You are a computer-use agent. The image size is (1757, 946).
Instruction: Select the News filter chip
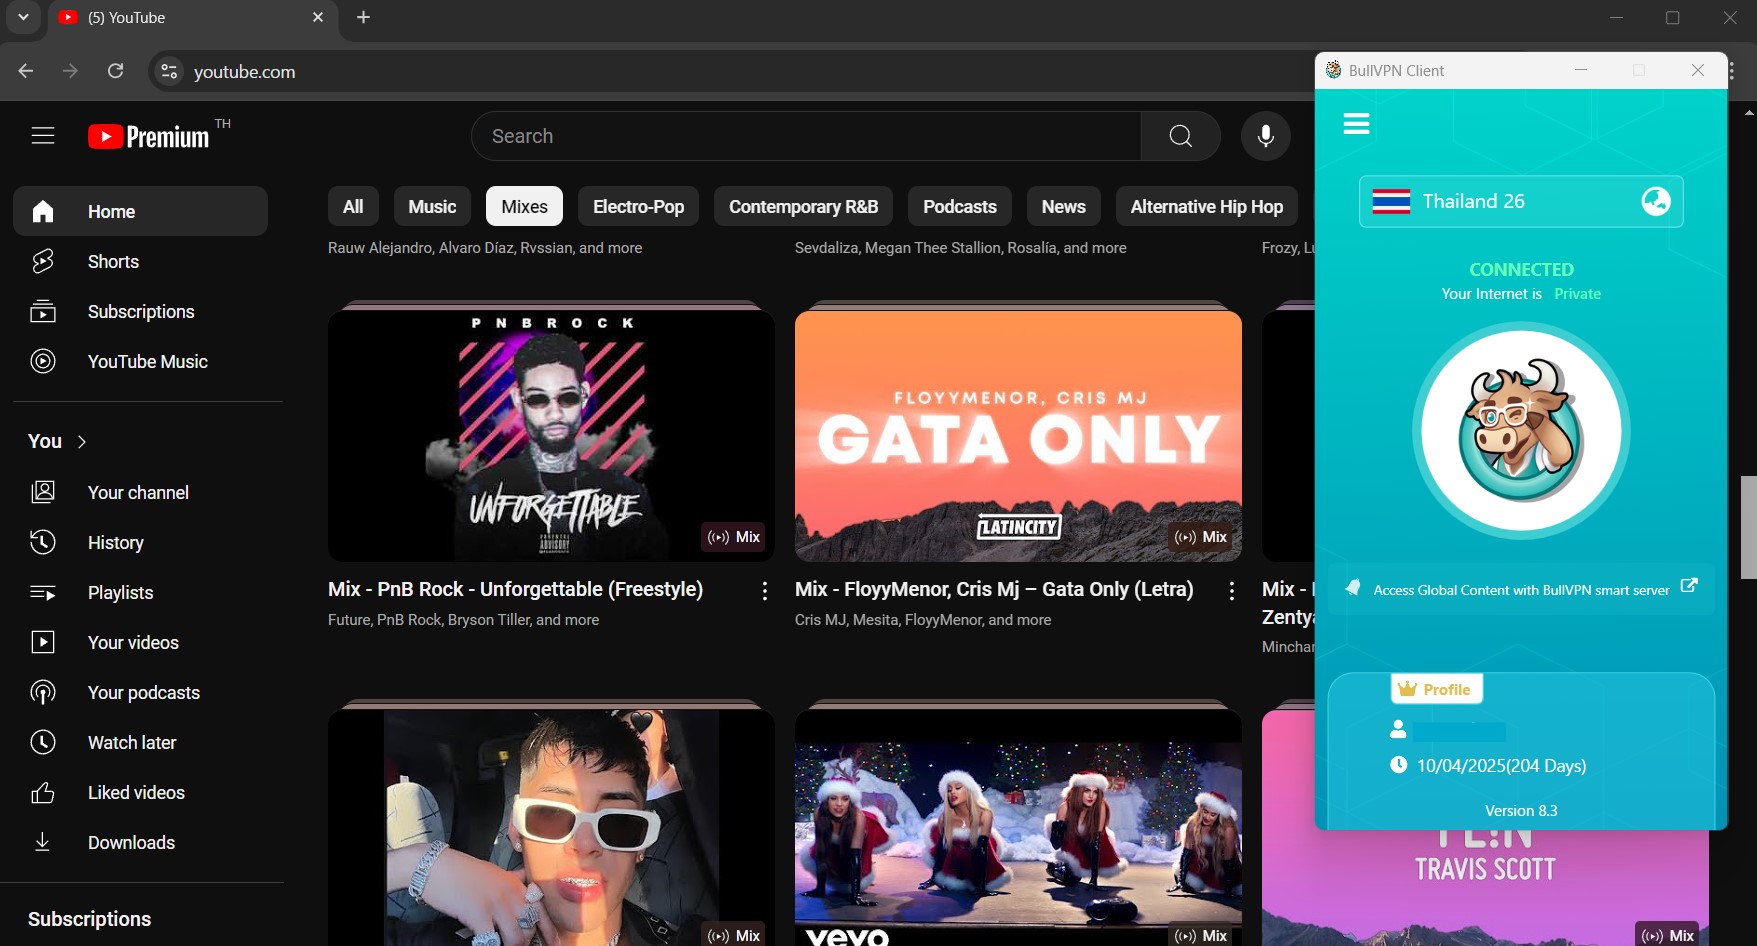[x=1064, y=207]
